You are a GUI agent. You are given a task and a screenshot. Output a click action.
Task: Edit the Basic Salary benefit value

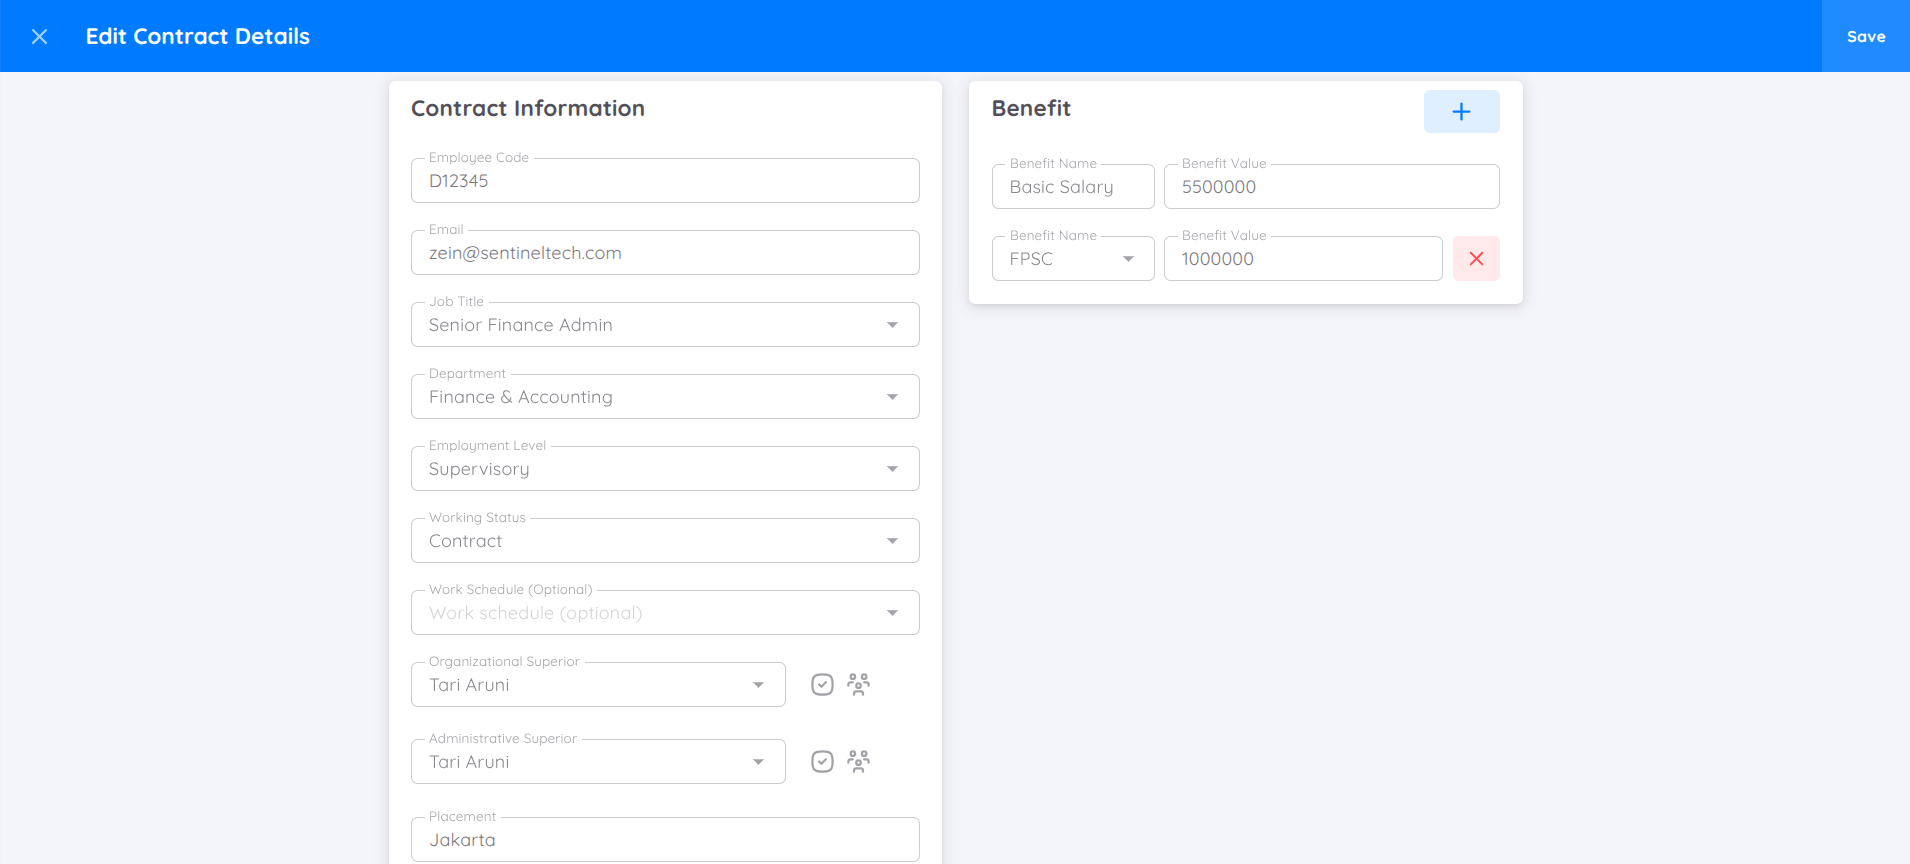pyautogui.click(x=1330, y=187)
